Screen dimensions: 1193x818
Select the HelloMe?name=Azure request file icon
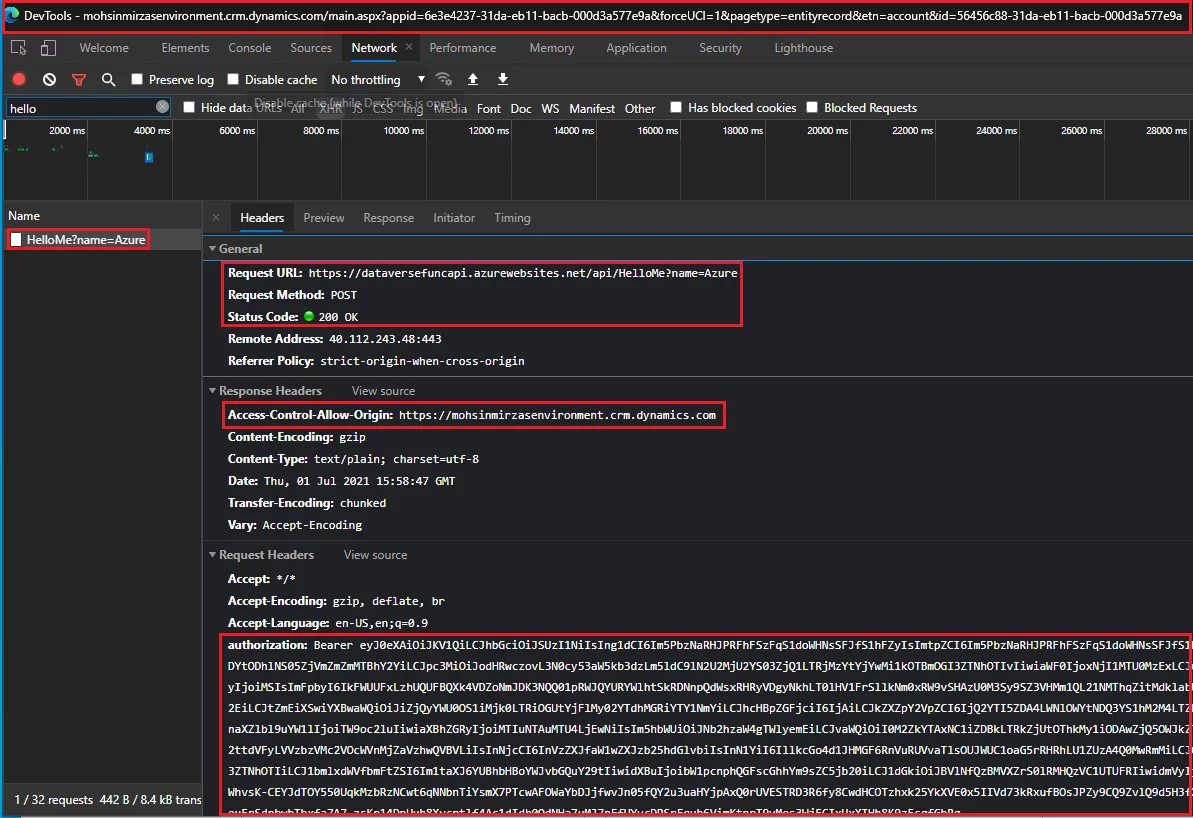point(16,240)
